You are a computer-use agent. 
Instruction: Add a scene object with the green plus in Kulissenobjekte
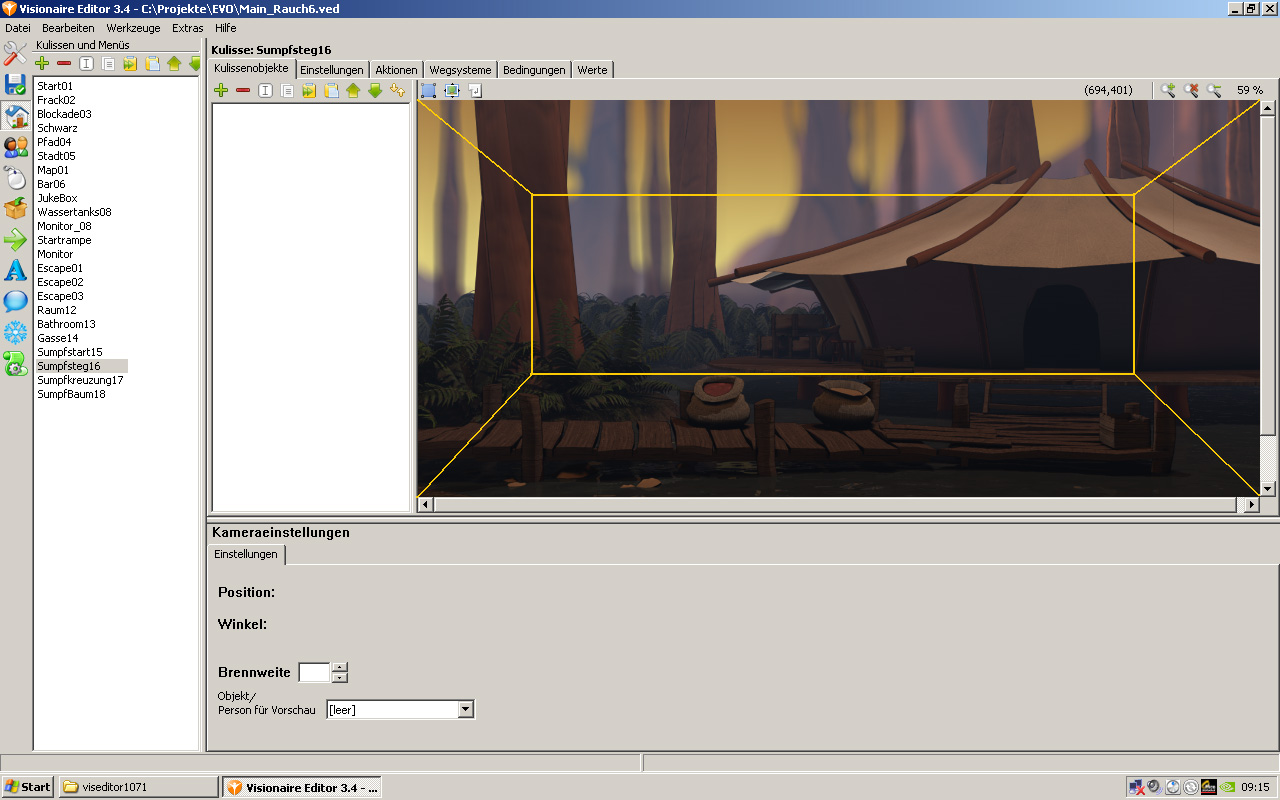tap(221, 91)
